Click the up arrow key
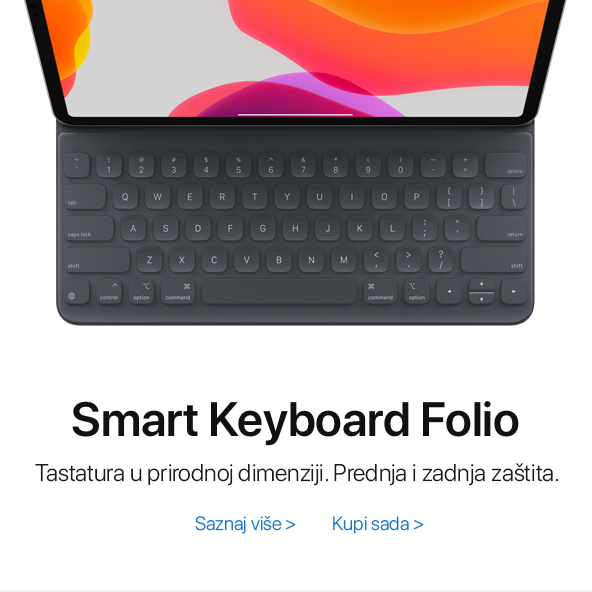The image size is (592, 592). click(x=481, y=285)
